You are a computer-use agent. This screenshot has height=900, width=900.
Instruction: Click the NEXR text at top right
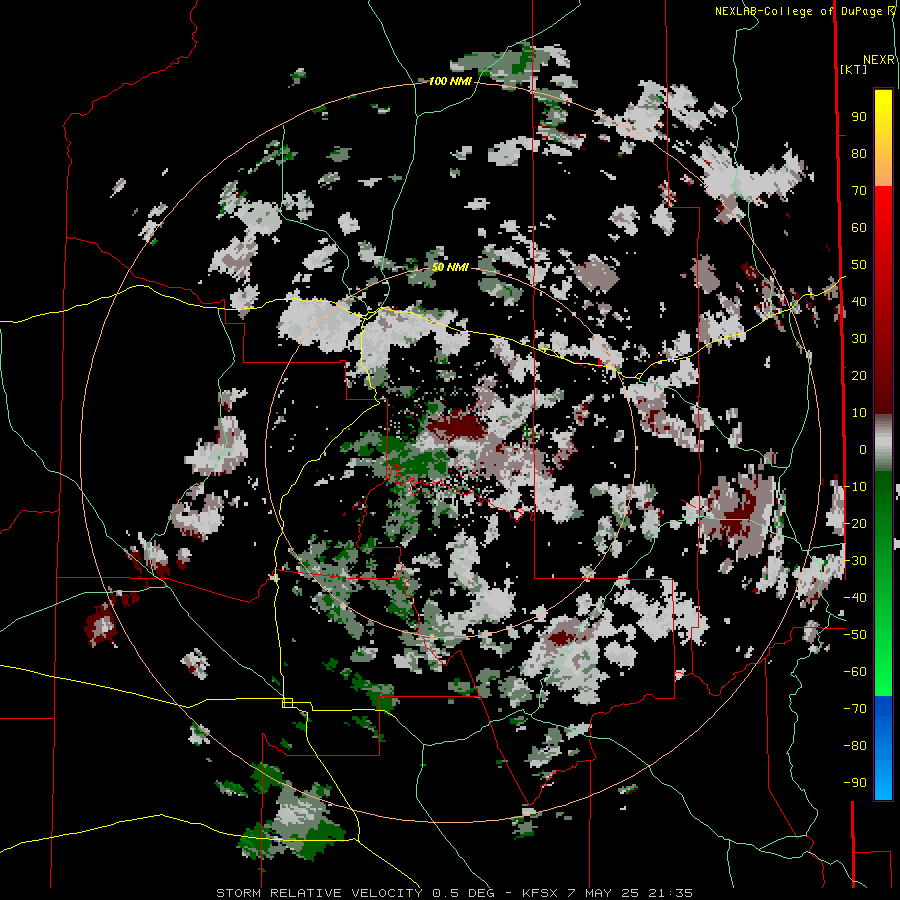tap(879, 60)
